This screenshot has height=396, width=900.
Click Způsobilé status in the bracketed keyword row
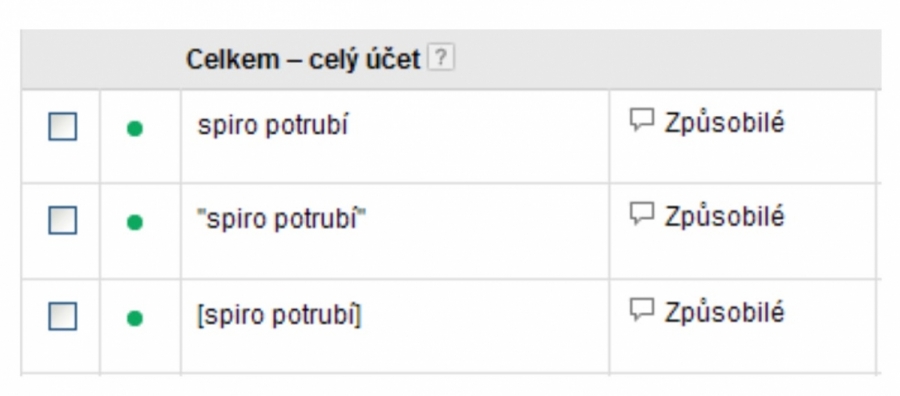(x=724, y=312)
